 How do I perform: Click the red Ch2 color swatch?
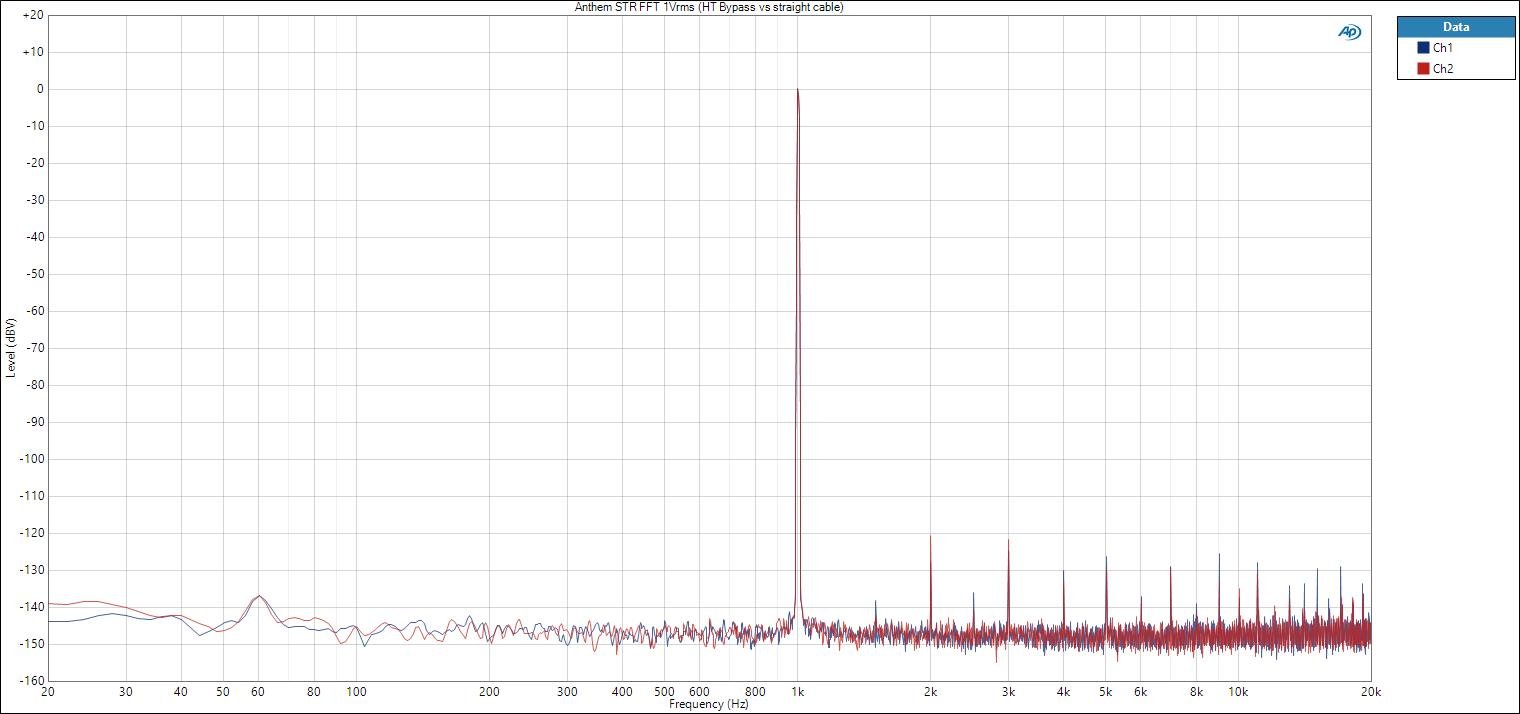(1423, 69)
